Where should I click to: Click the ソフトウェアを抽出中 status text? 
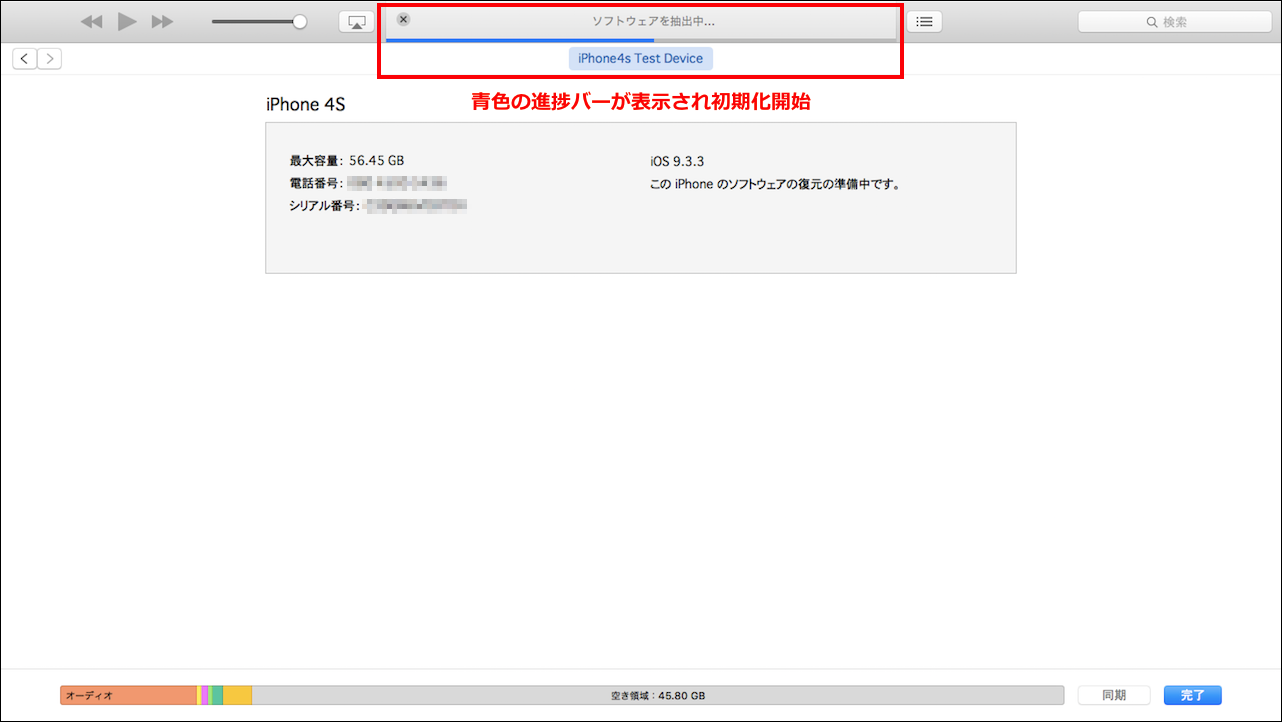tap(653, 20)
